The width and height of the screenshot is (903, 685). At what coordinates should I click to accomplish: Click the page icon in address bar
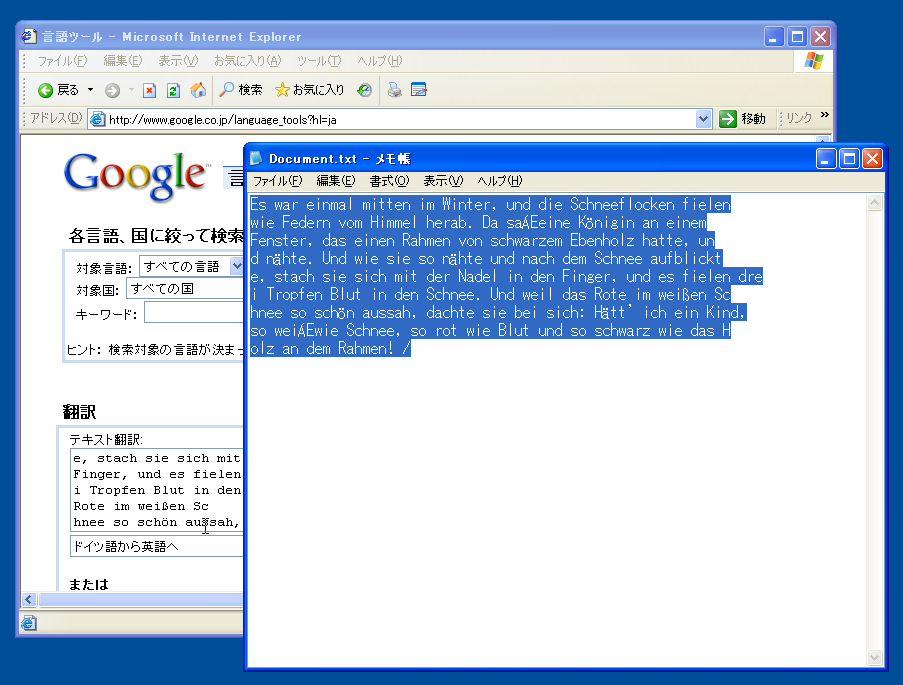click(98, 119)
